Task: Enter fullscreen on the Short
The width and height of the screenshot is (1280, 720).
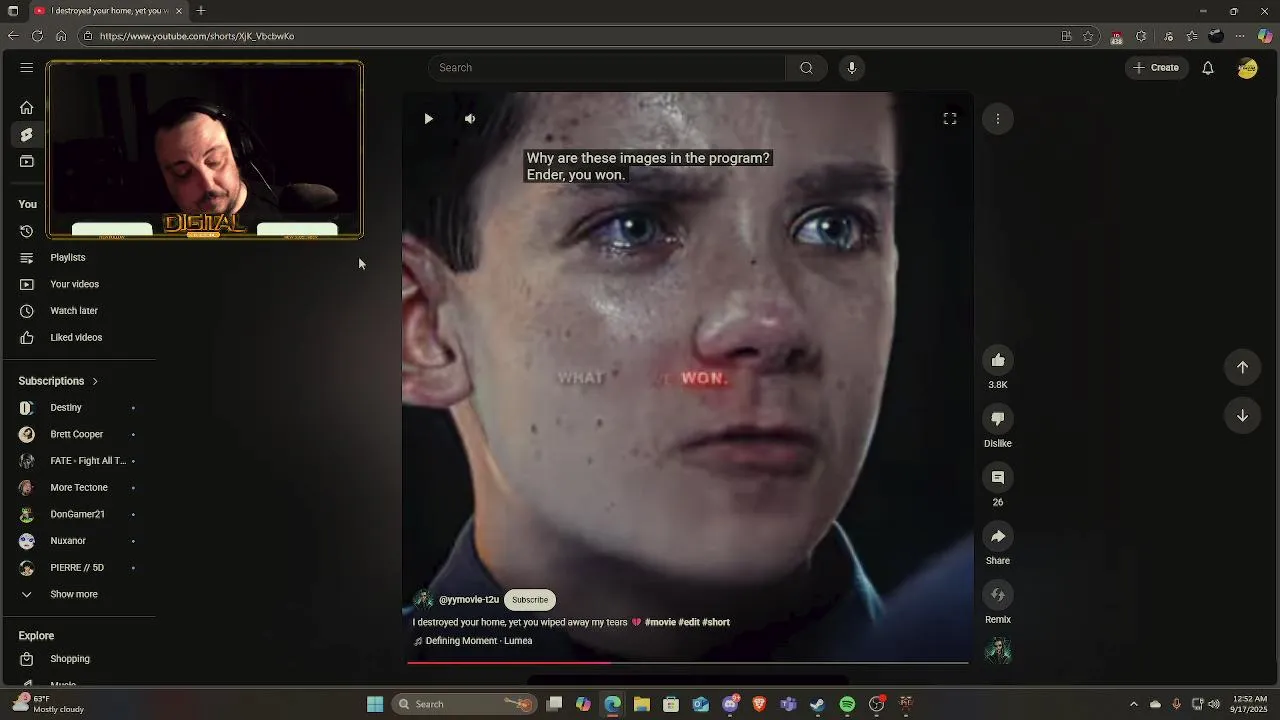Action: (950, 119)
